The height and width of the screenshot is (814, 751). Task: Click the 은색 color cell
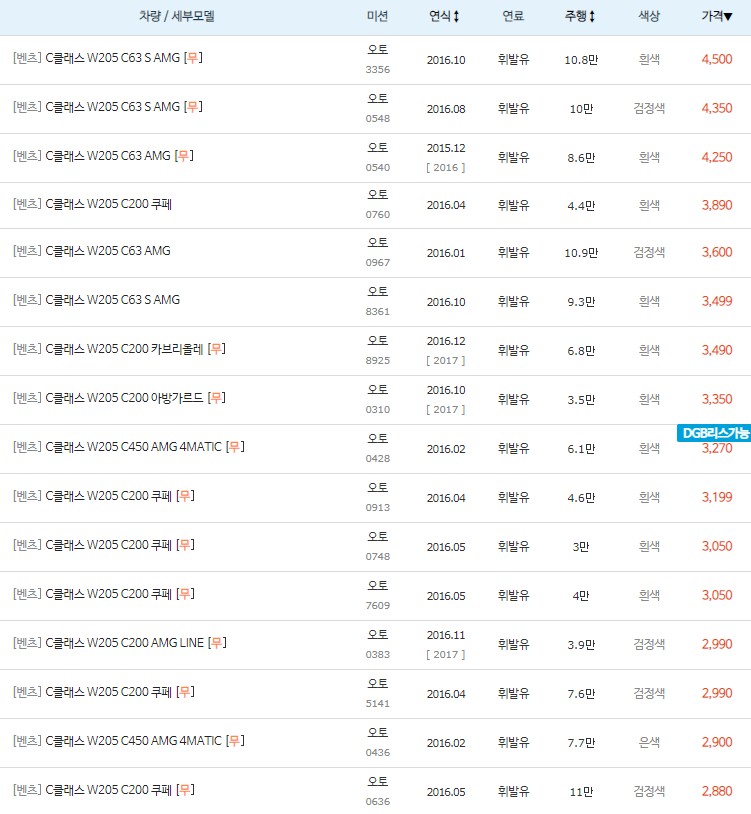click(x=649, y=742)
